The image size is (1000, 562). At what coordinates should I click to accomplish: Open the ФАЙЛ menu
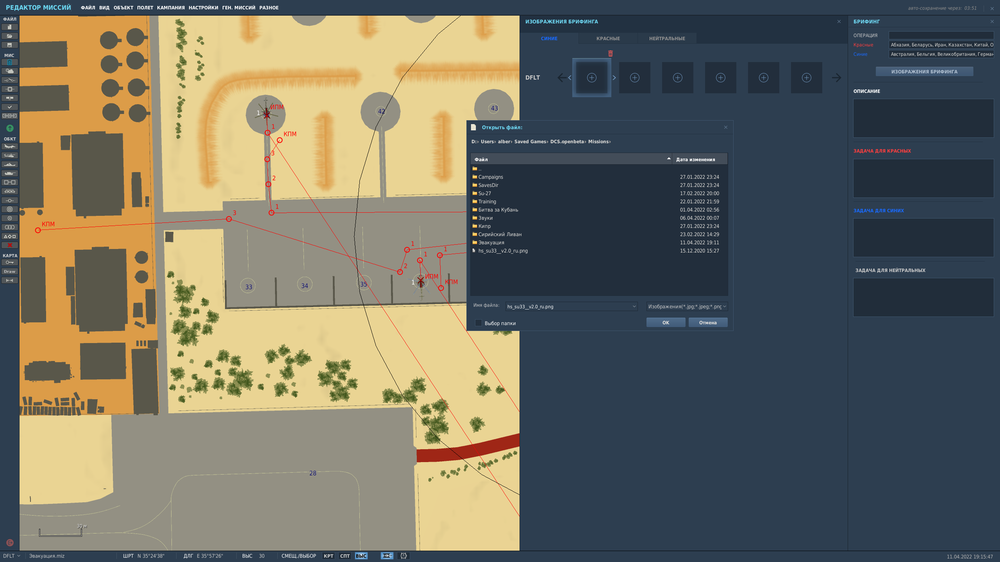[87, 8]
